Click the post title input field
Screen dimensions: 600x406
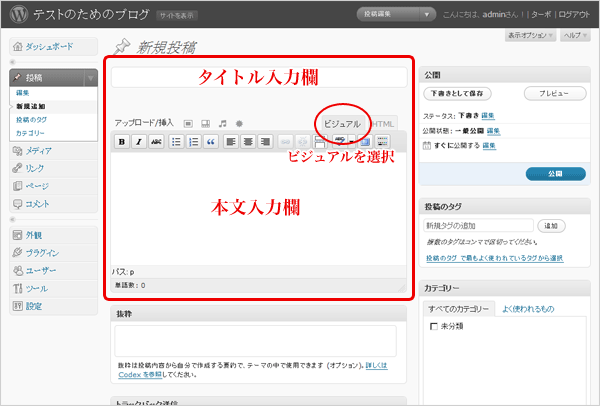[259, 77]
